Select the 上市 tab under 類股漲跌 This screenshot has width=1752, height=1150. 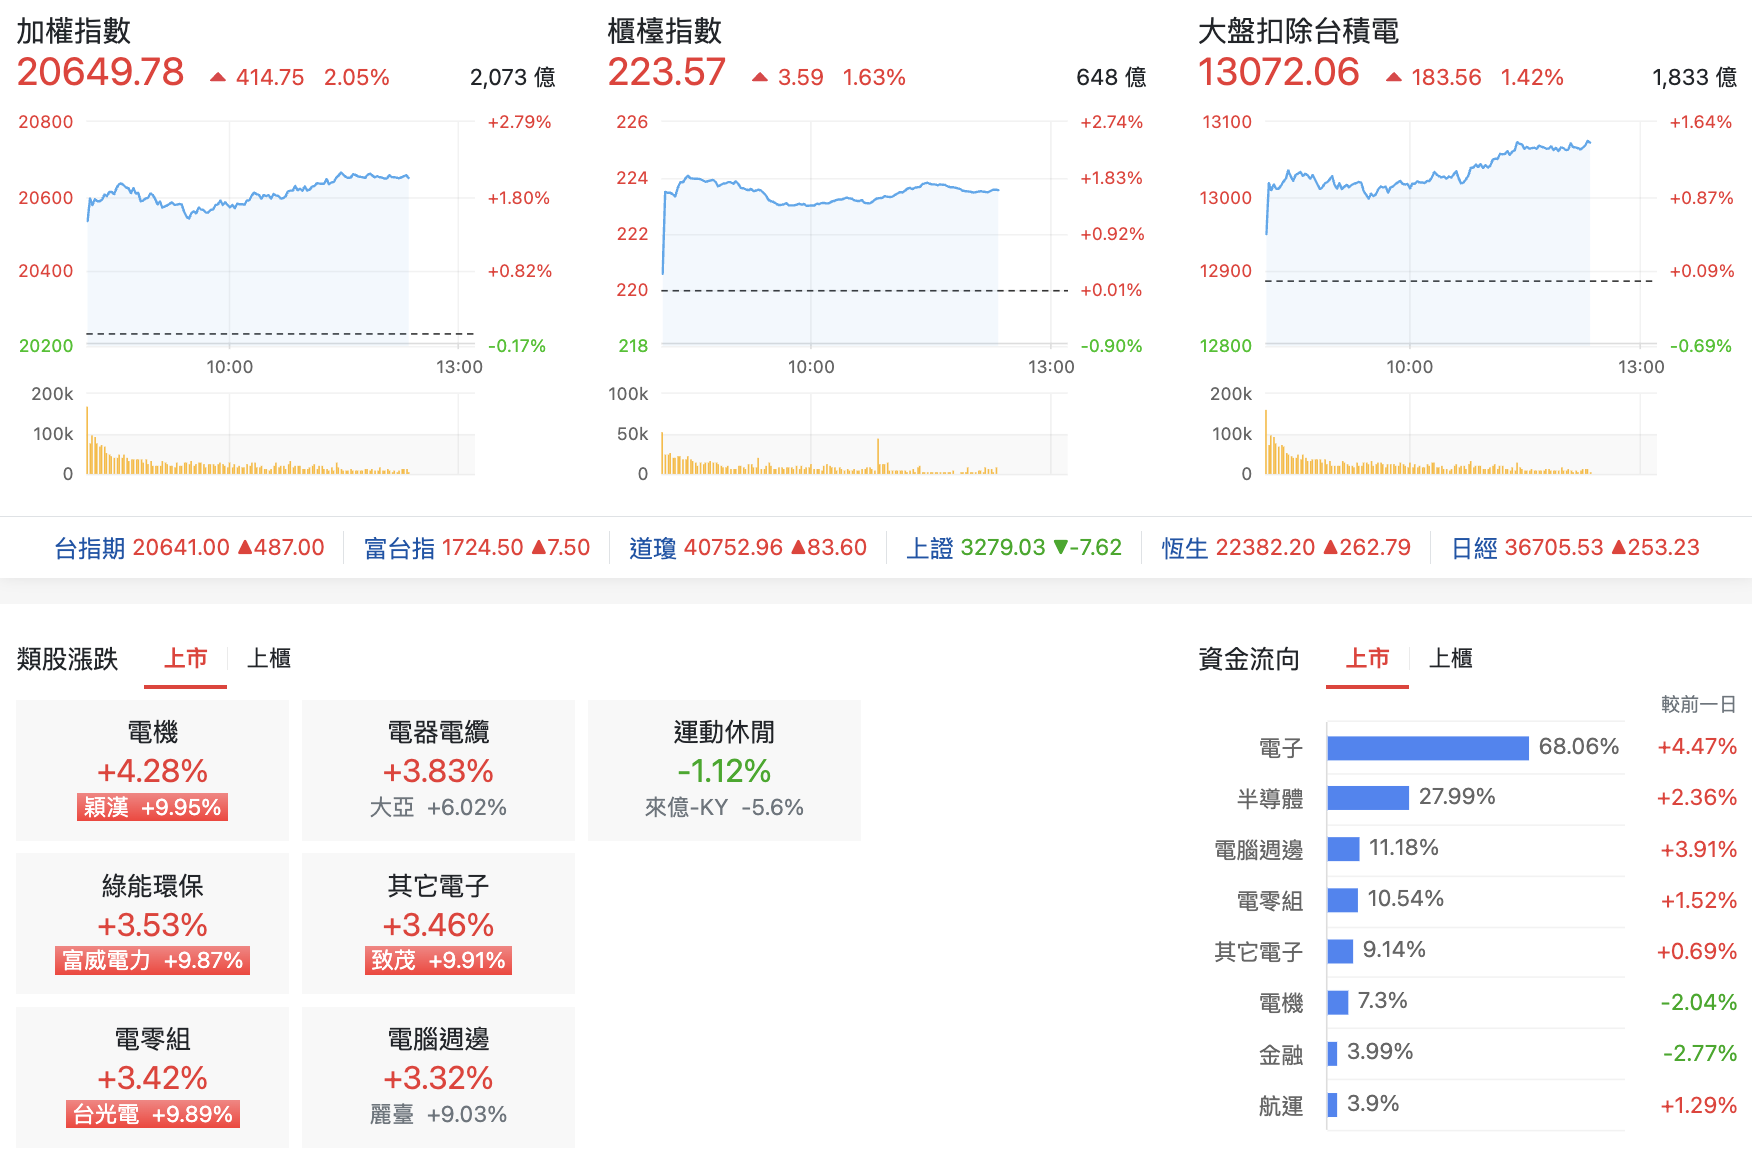click(x=186, y=658)
